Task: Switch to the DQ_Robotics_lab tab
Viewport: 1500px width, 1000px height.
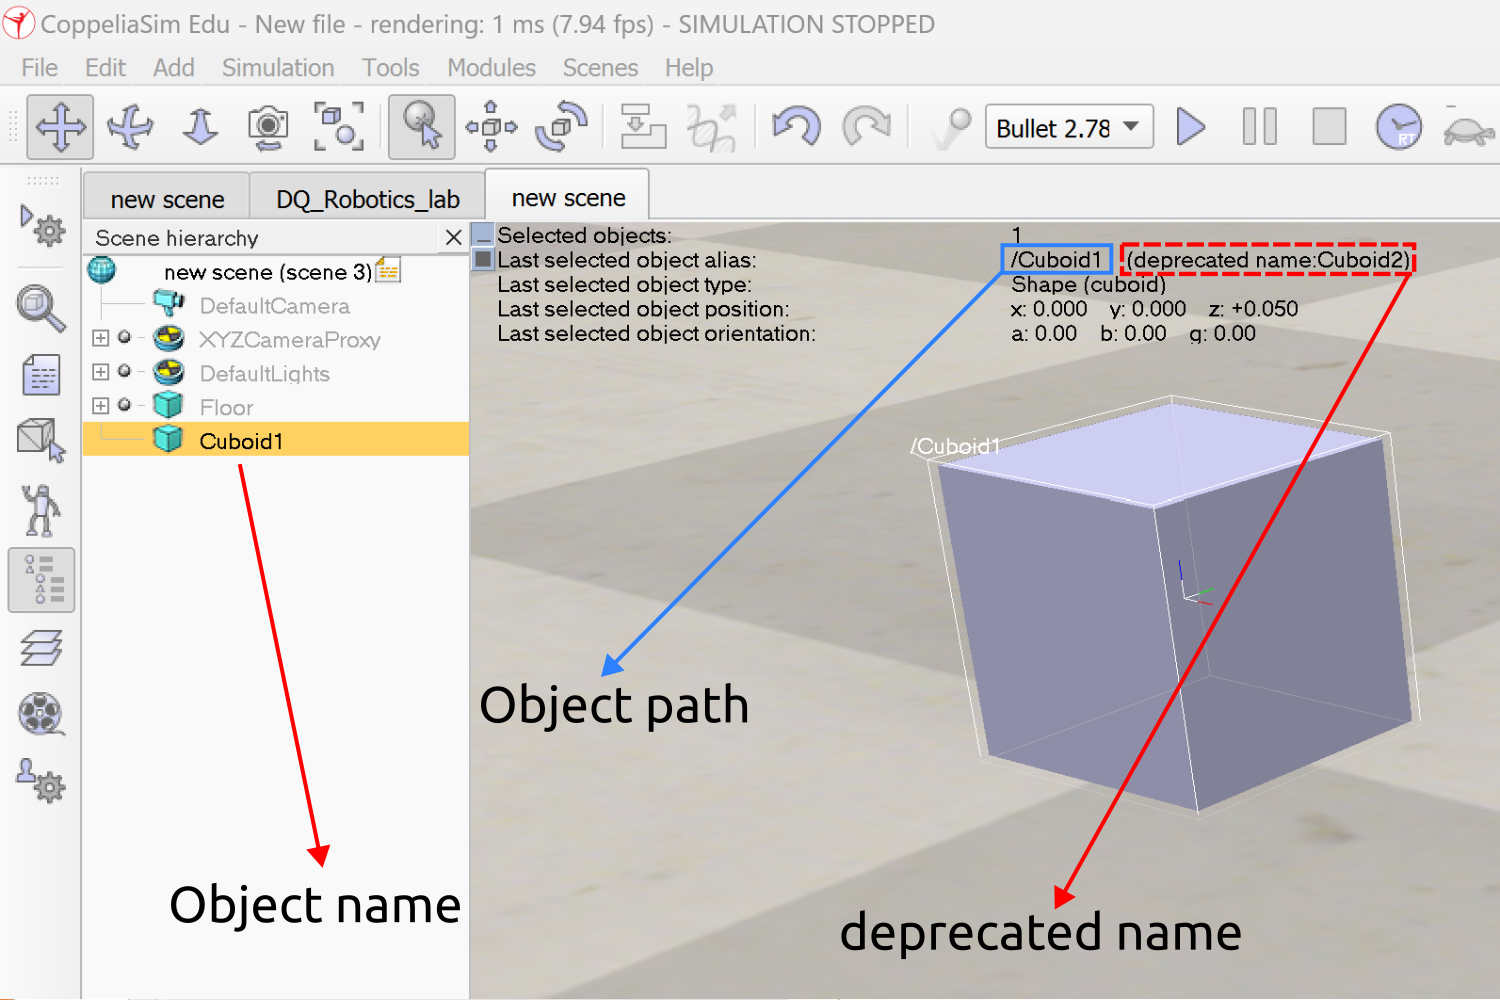Action: click(x=367, y=199)
